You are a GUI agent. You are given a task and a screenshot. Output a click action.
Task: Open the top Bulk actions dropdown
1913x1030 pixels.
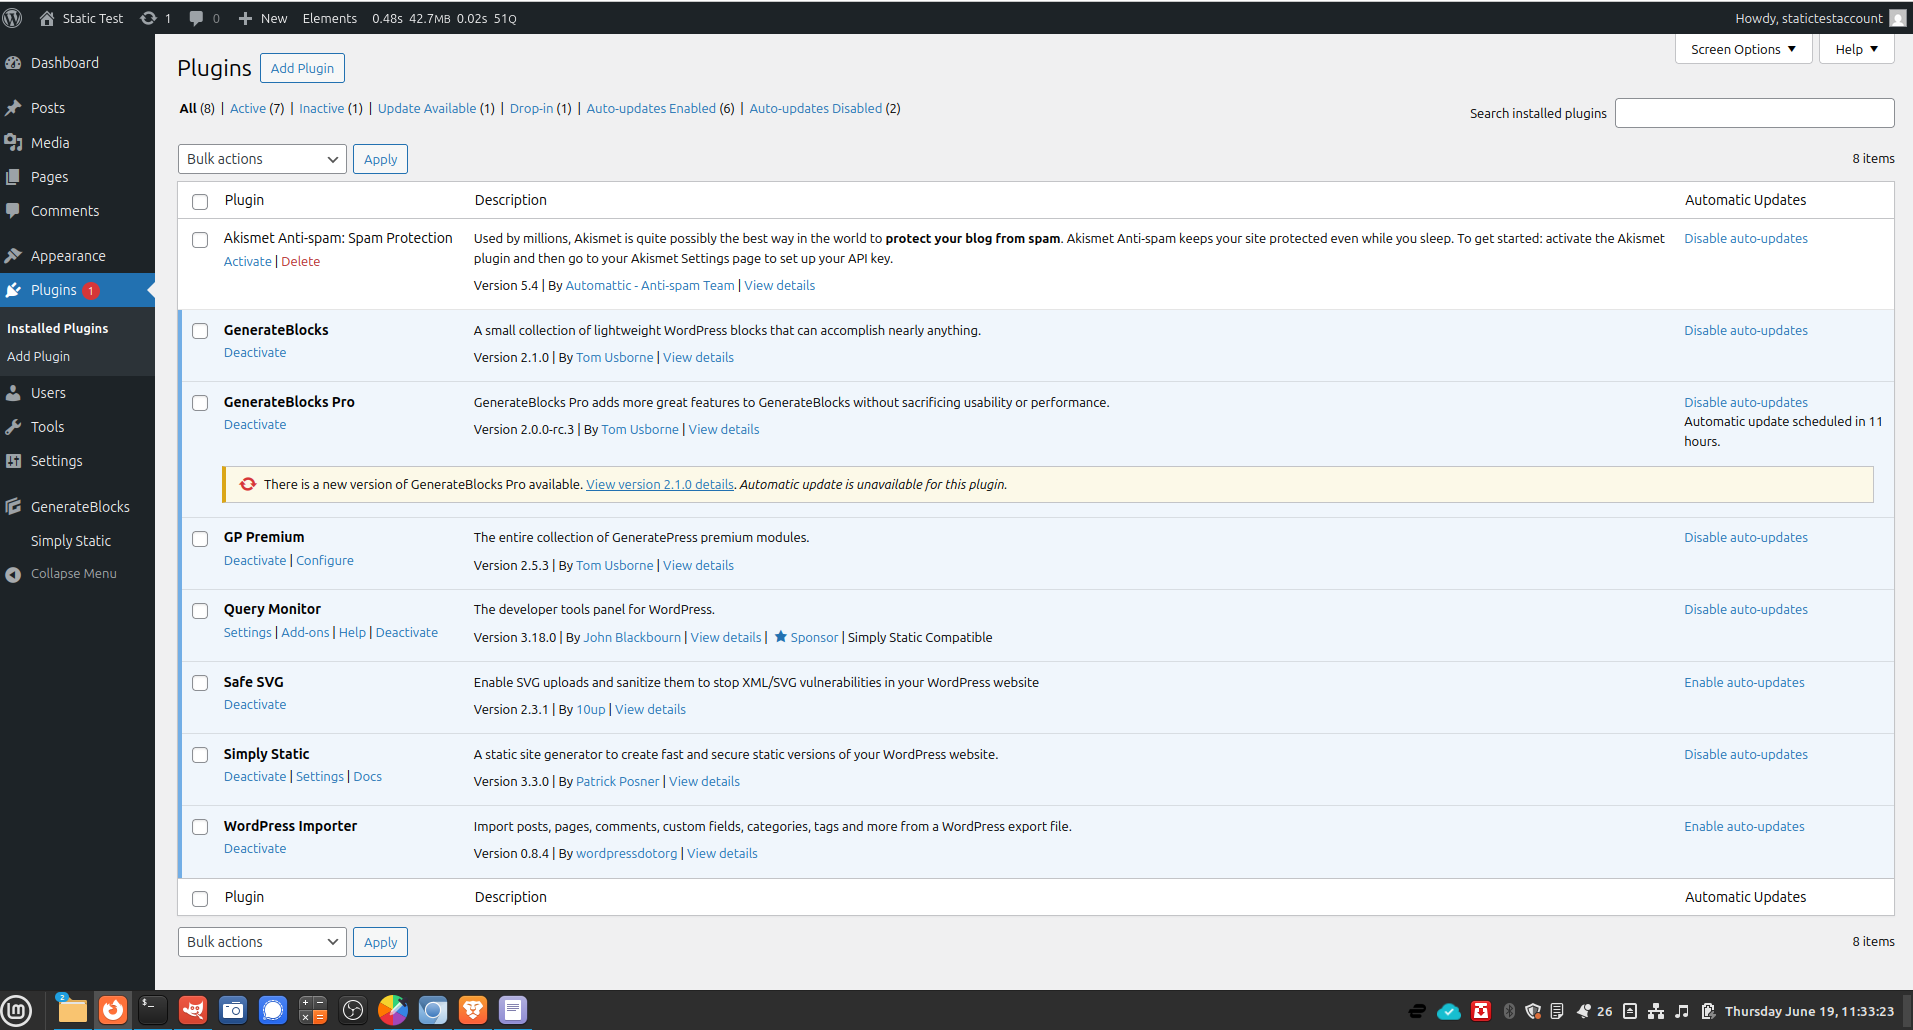(x=262, y=159)
